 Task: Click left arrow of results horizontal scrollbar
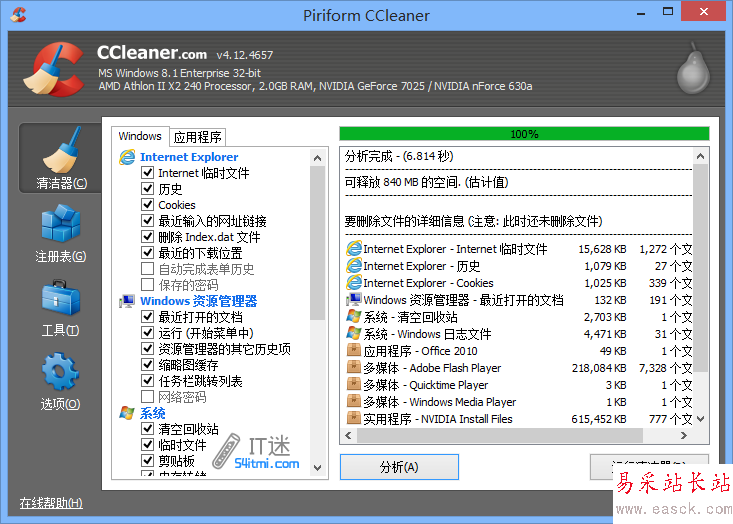(x=348, y=436)
